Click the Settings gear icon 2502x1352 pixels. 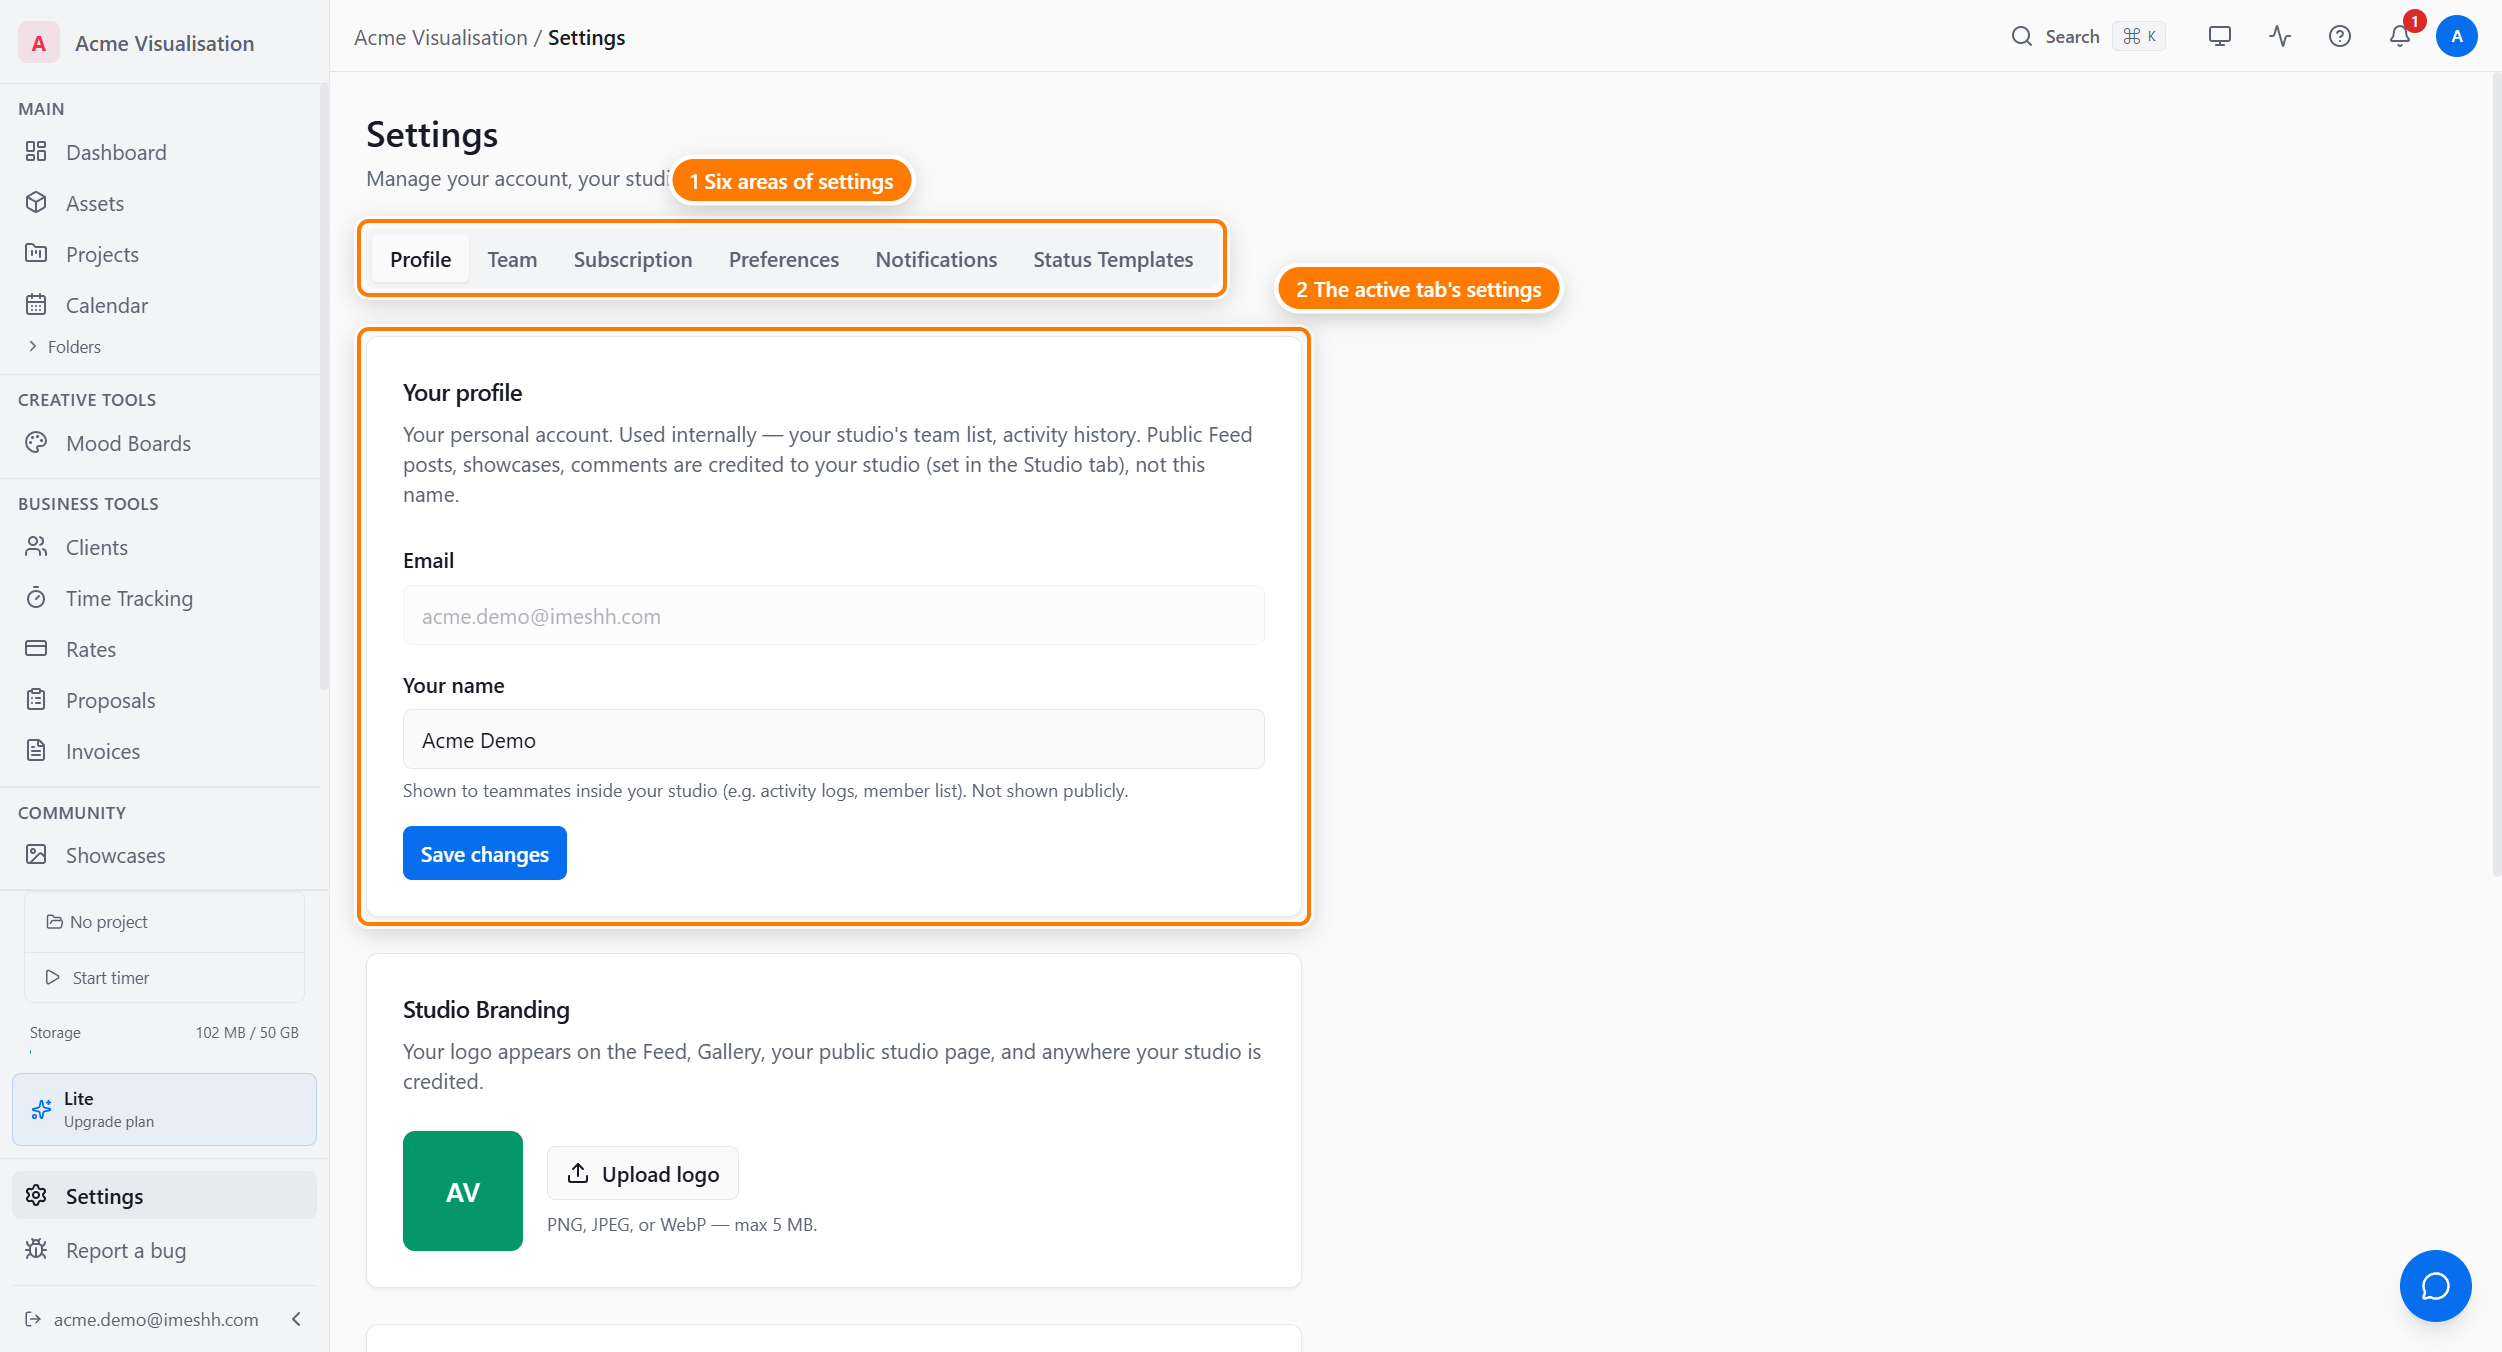pos(36,1195)
